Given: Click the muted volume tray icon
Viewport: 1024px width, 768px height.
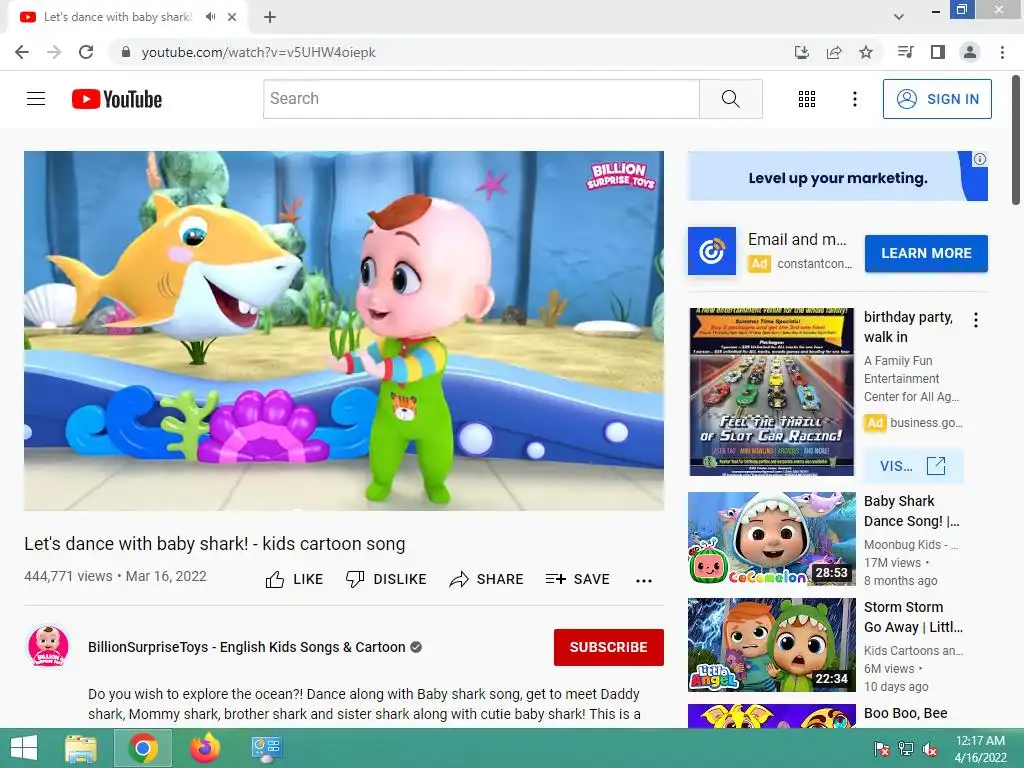Looking at the screenshot, I should [x=930, y=749].
